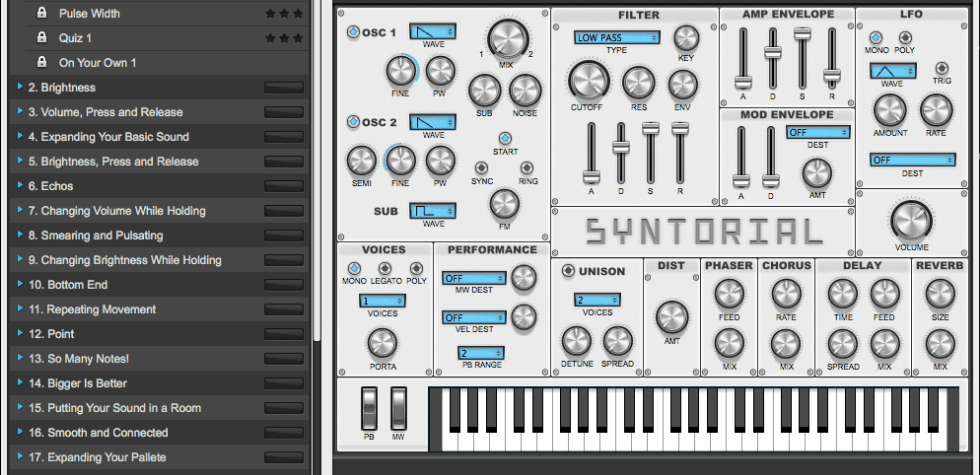Expand lesson 2. Brightness
Image resolution: width=980 pixels, height=475 pixels.
[20, 87]
